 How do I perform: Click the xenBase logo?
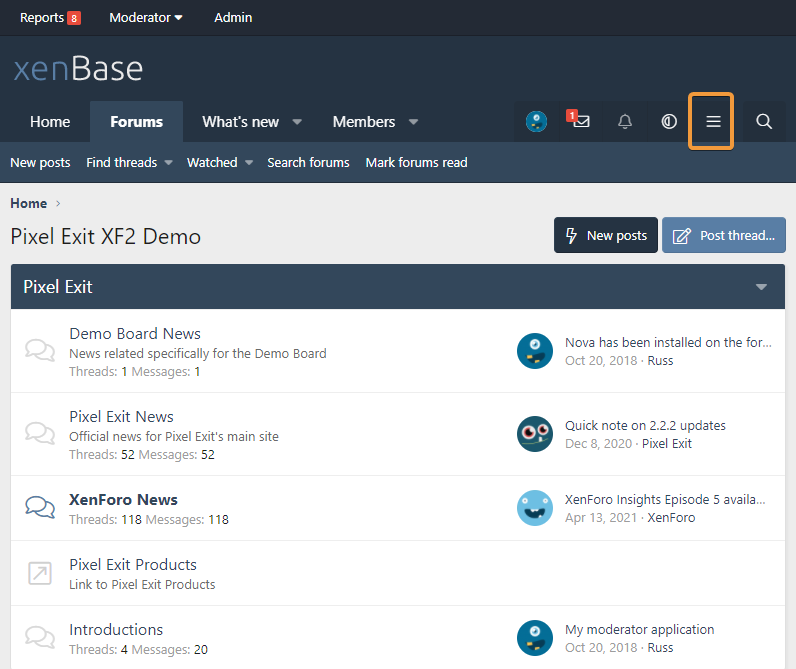pos(78,69)
